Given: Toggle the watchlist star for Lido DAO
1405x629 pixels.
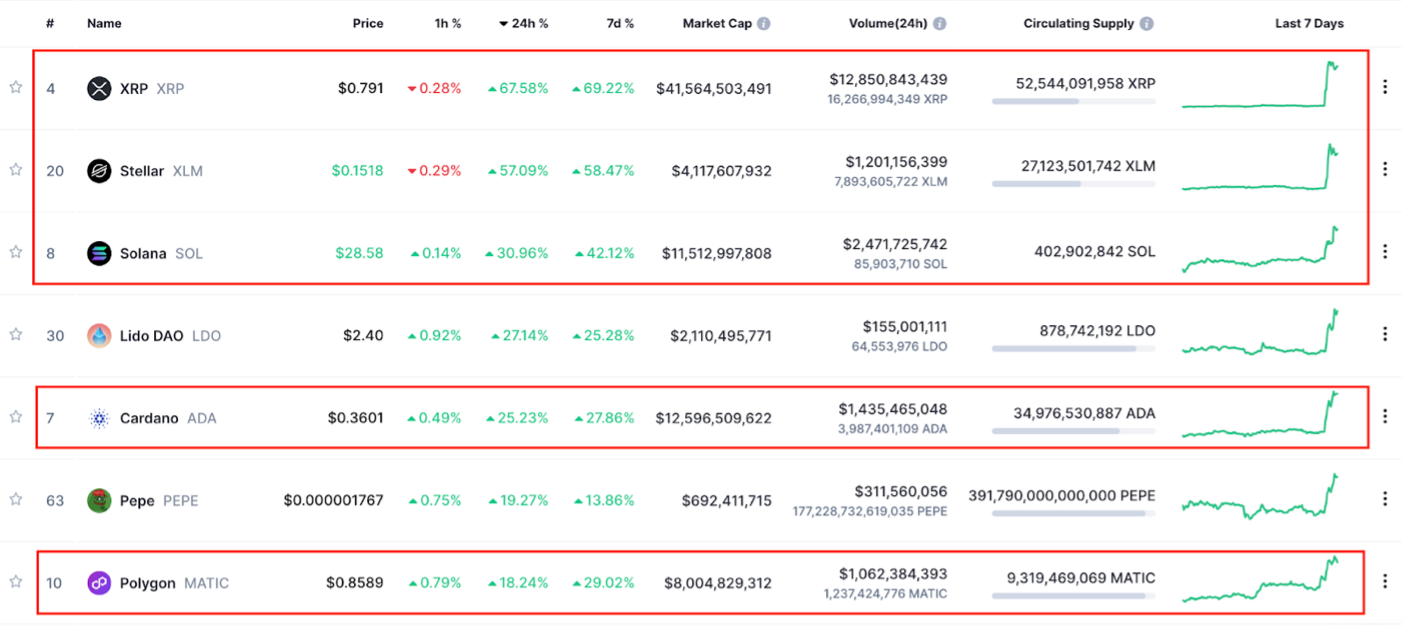Looking at the screenshot, I should pos(16,335).
